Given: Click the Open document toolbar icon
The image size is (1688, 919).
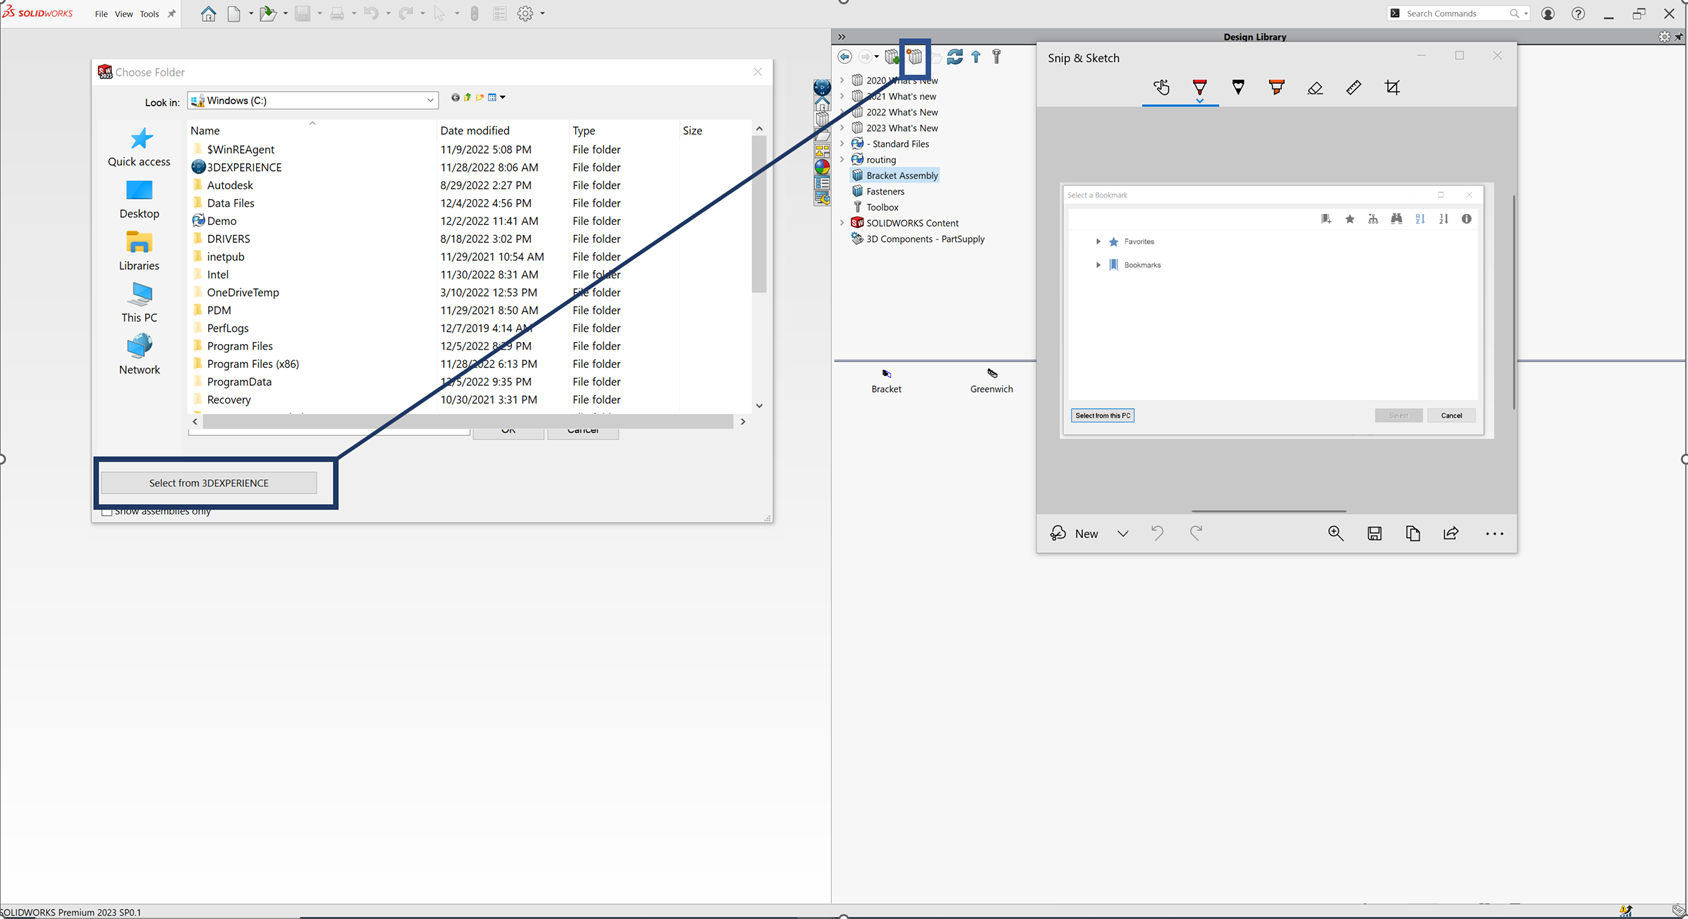Looking at the screenshot, I should click(267, 14).
